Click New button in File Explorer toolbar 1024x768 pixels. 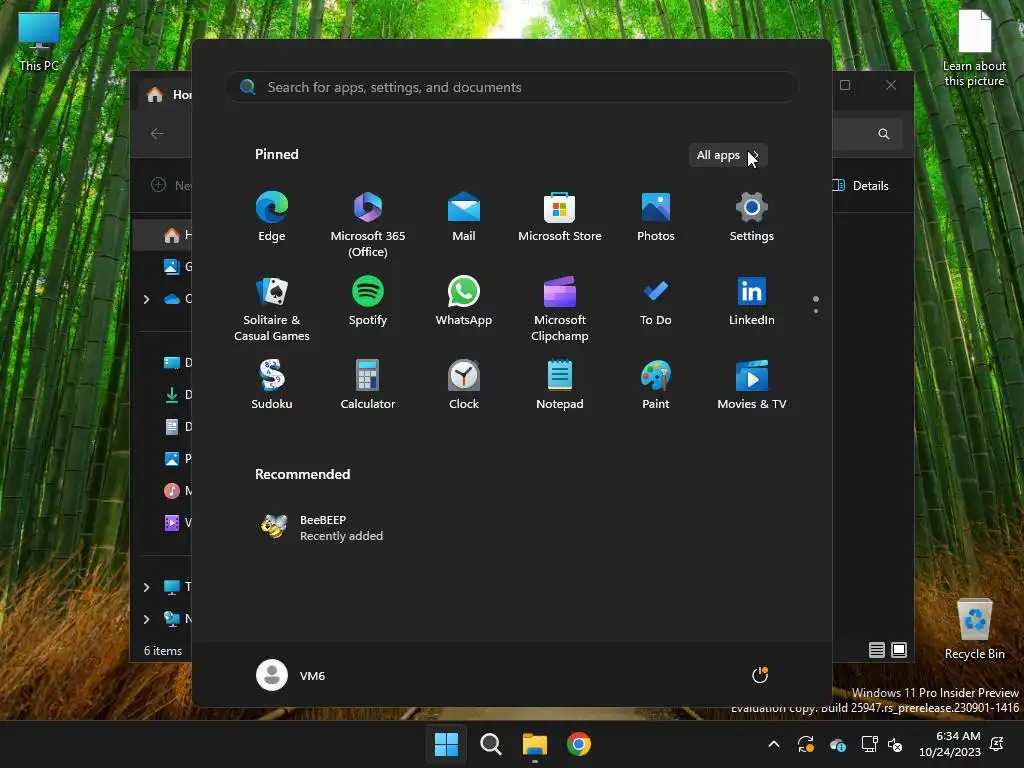171,185
